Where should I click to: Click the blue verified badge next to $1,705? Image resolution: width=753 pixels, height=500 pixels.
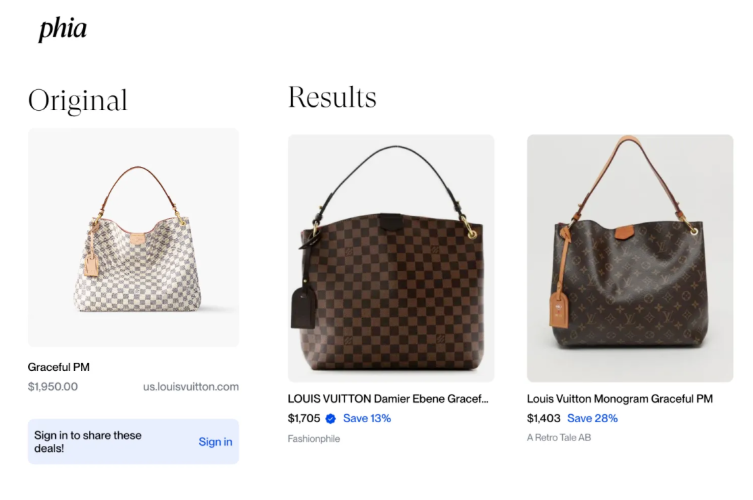click(x=330, y=419)
